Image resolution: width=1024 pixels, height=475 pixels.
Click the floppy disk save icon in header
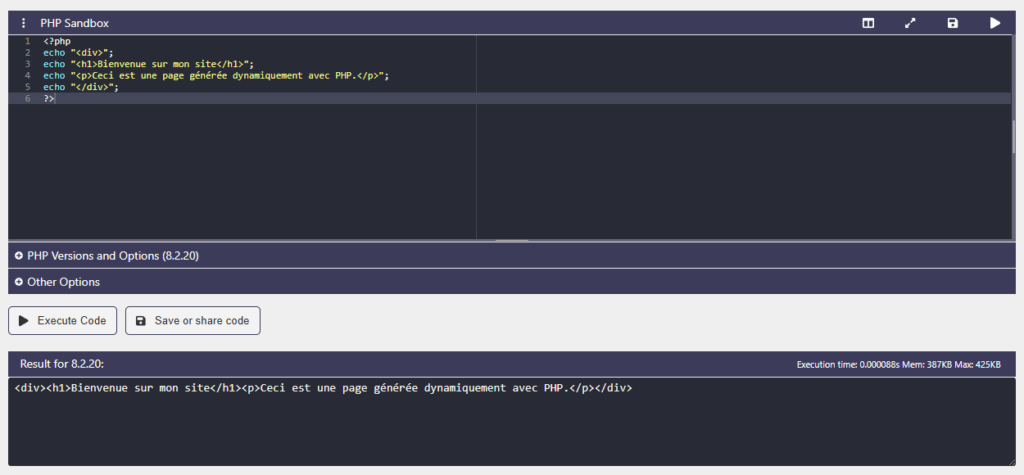click(x=952, y=23)
